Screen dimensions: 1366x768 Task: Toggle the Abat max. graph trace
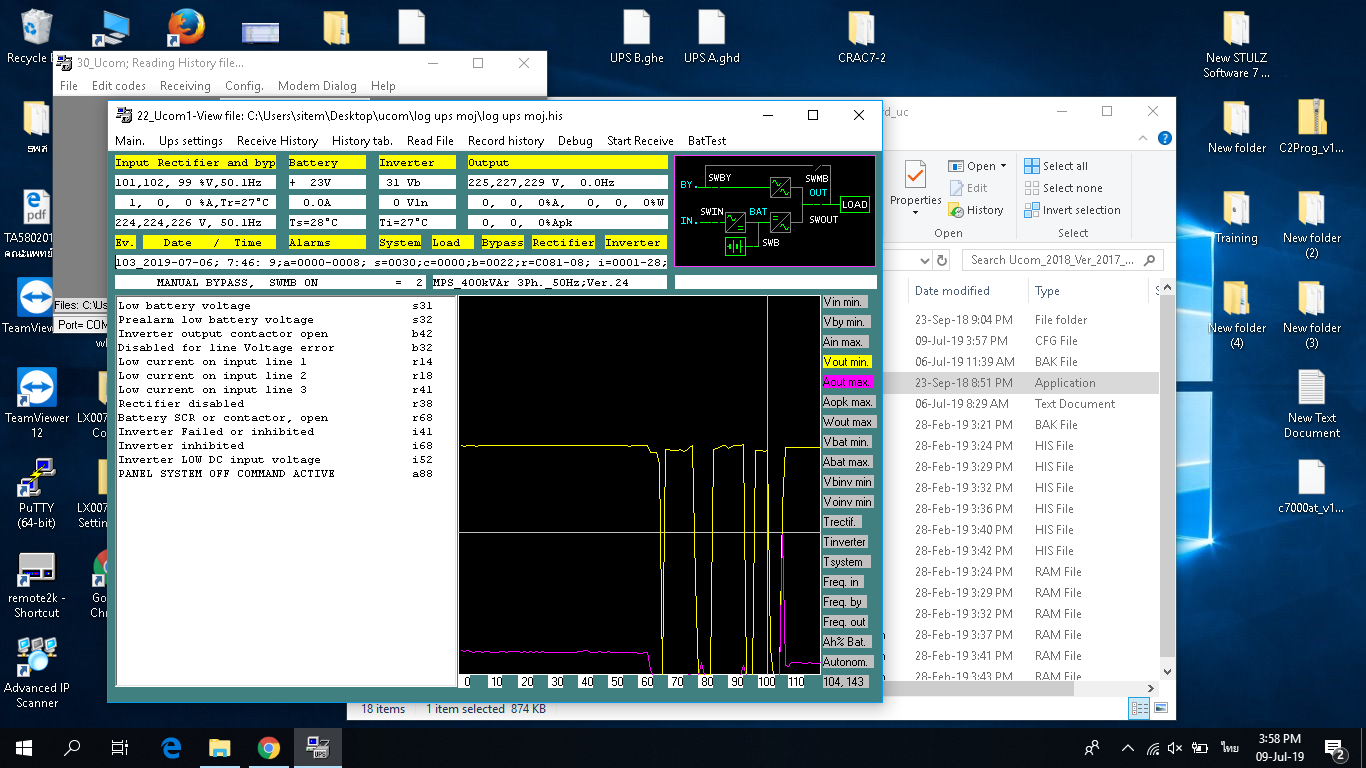pos(846,462)
